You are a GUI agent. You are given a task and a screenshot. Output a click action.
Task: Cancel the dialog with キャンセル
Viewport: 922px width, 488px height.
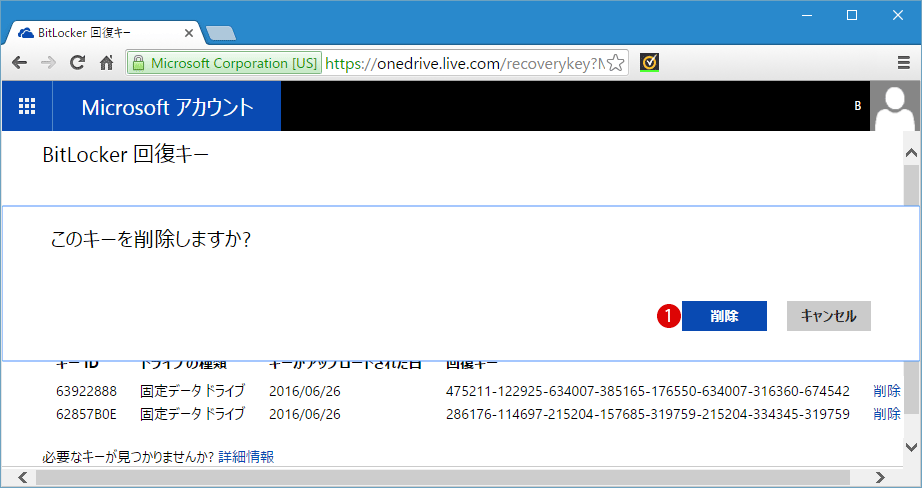(829, 316)
